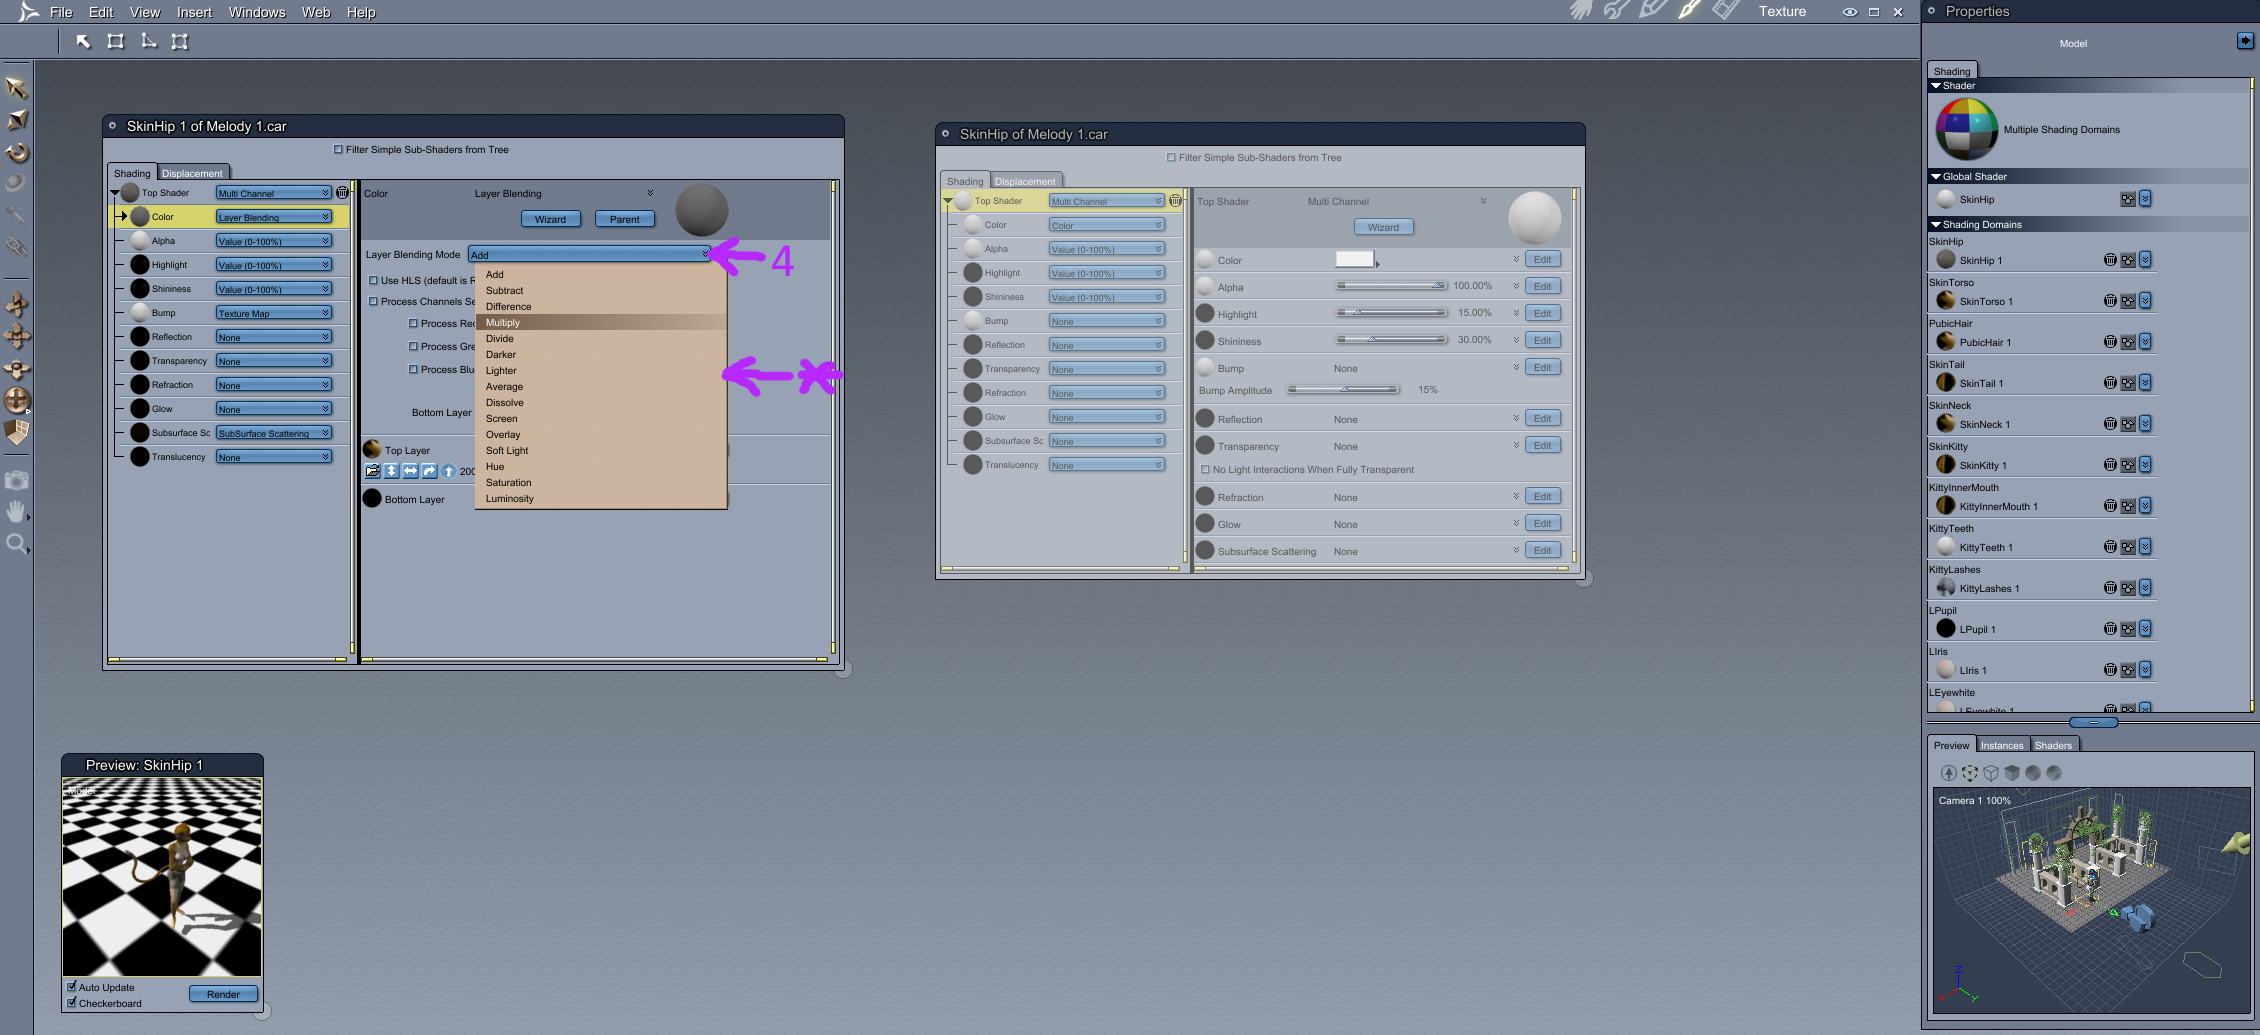Open Subsurface Scattering channel dropdown in SkinHip 1

click(x=273, y=433)
